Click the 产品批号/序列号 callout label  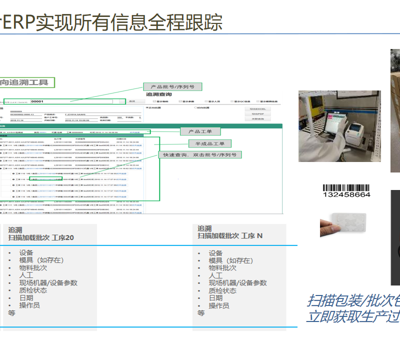pyautogui.click(x=172, y=87)
